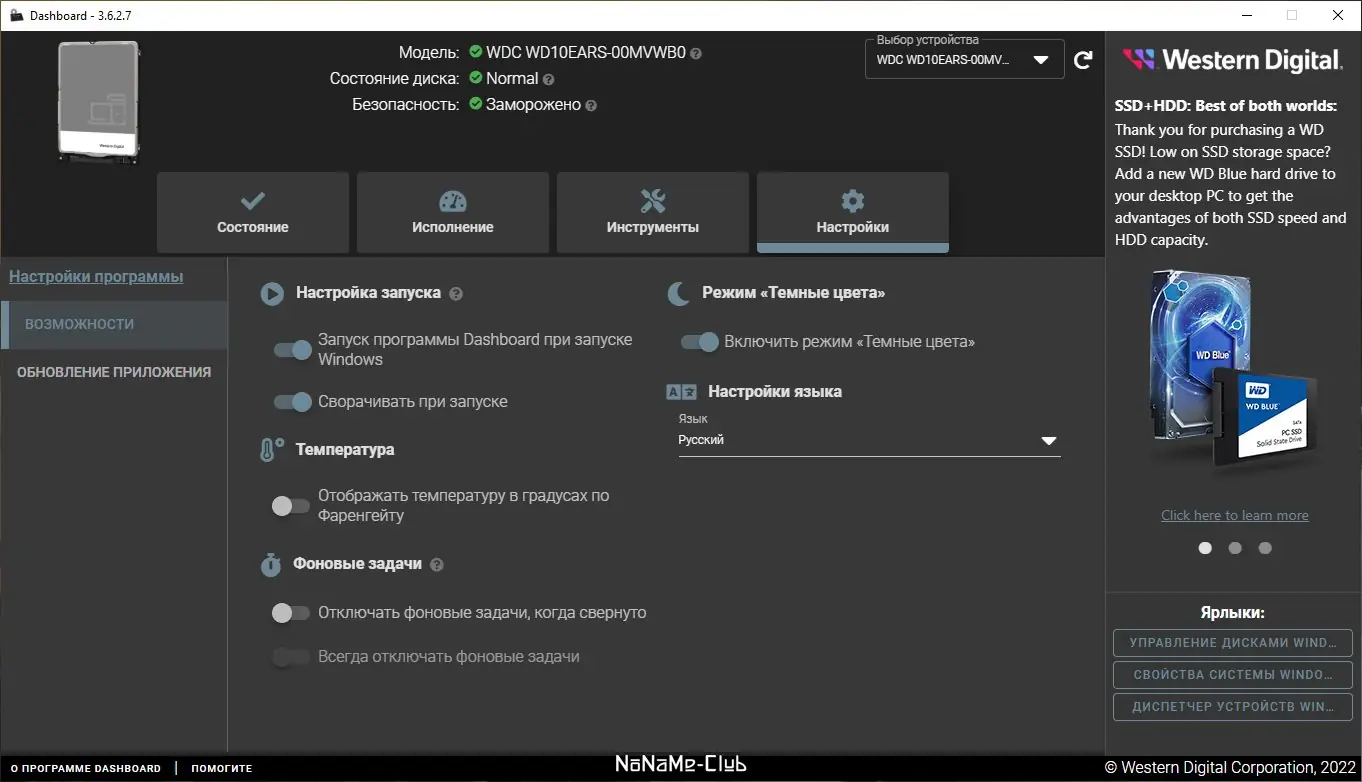This screenshot has width=1362, height=782.
Task: Click the thermometer icon beside Температура
Action: pos(270,449)
